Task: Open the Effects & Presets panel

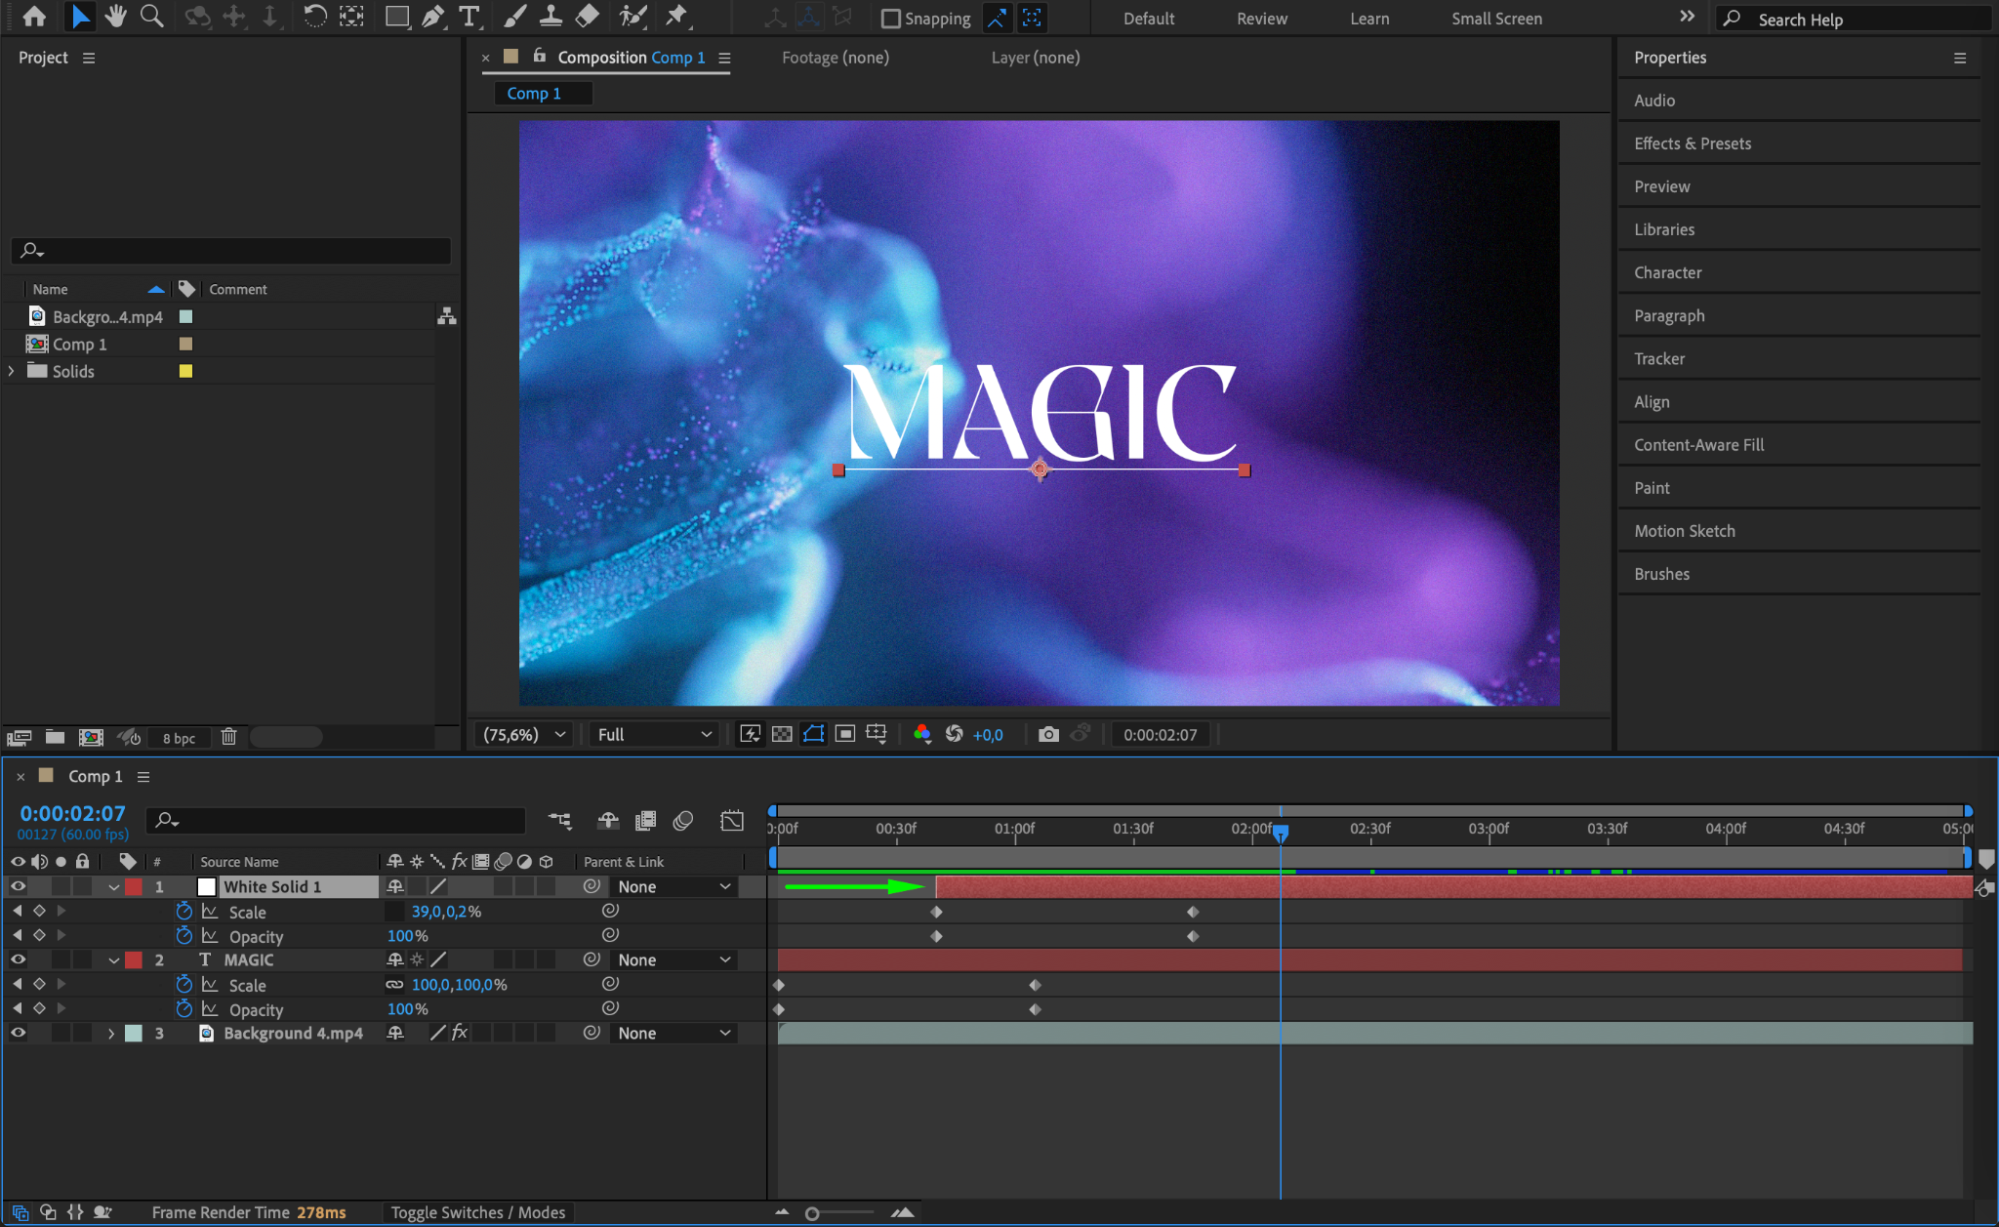Action: pyautogui.click(x=1692, y=143)
